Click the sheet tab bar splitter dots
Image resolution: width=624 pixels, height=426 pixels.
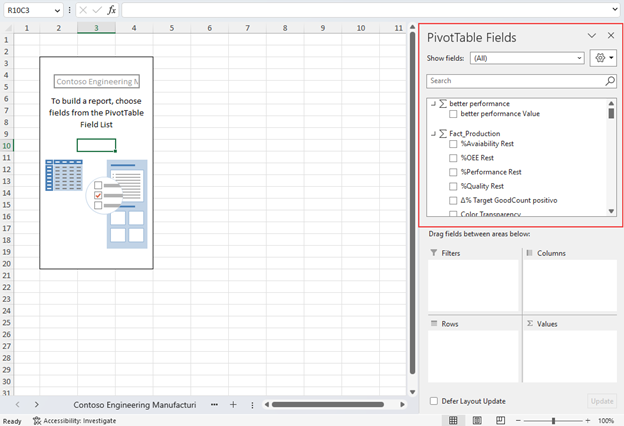pos(252,405)
